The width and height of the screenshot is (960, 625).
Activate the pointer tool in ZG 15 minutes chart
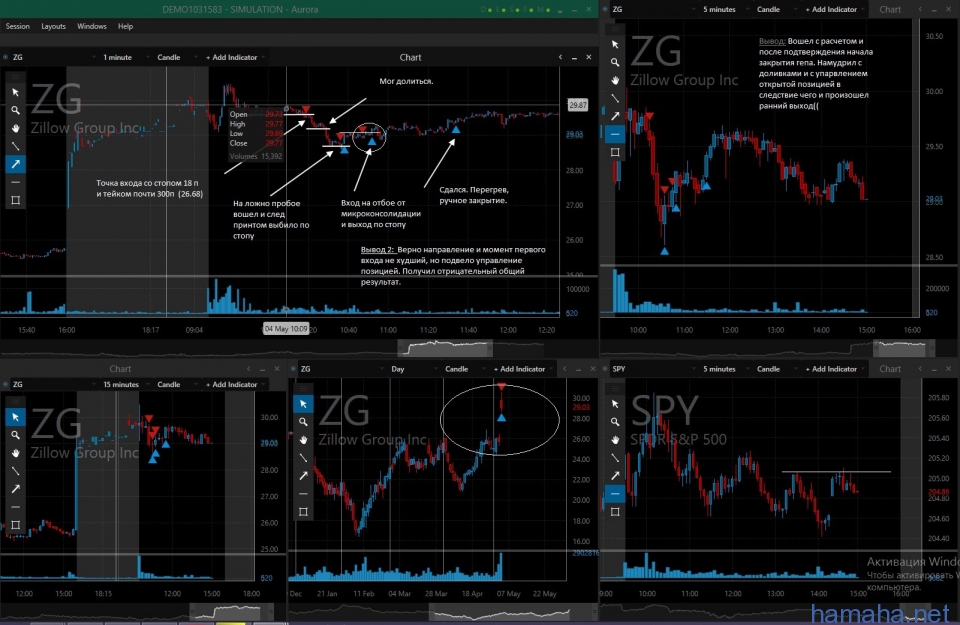pyautogui.click(x=15, y=417)
